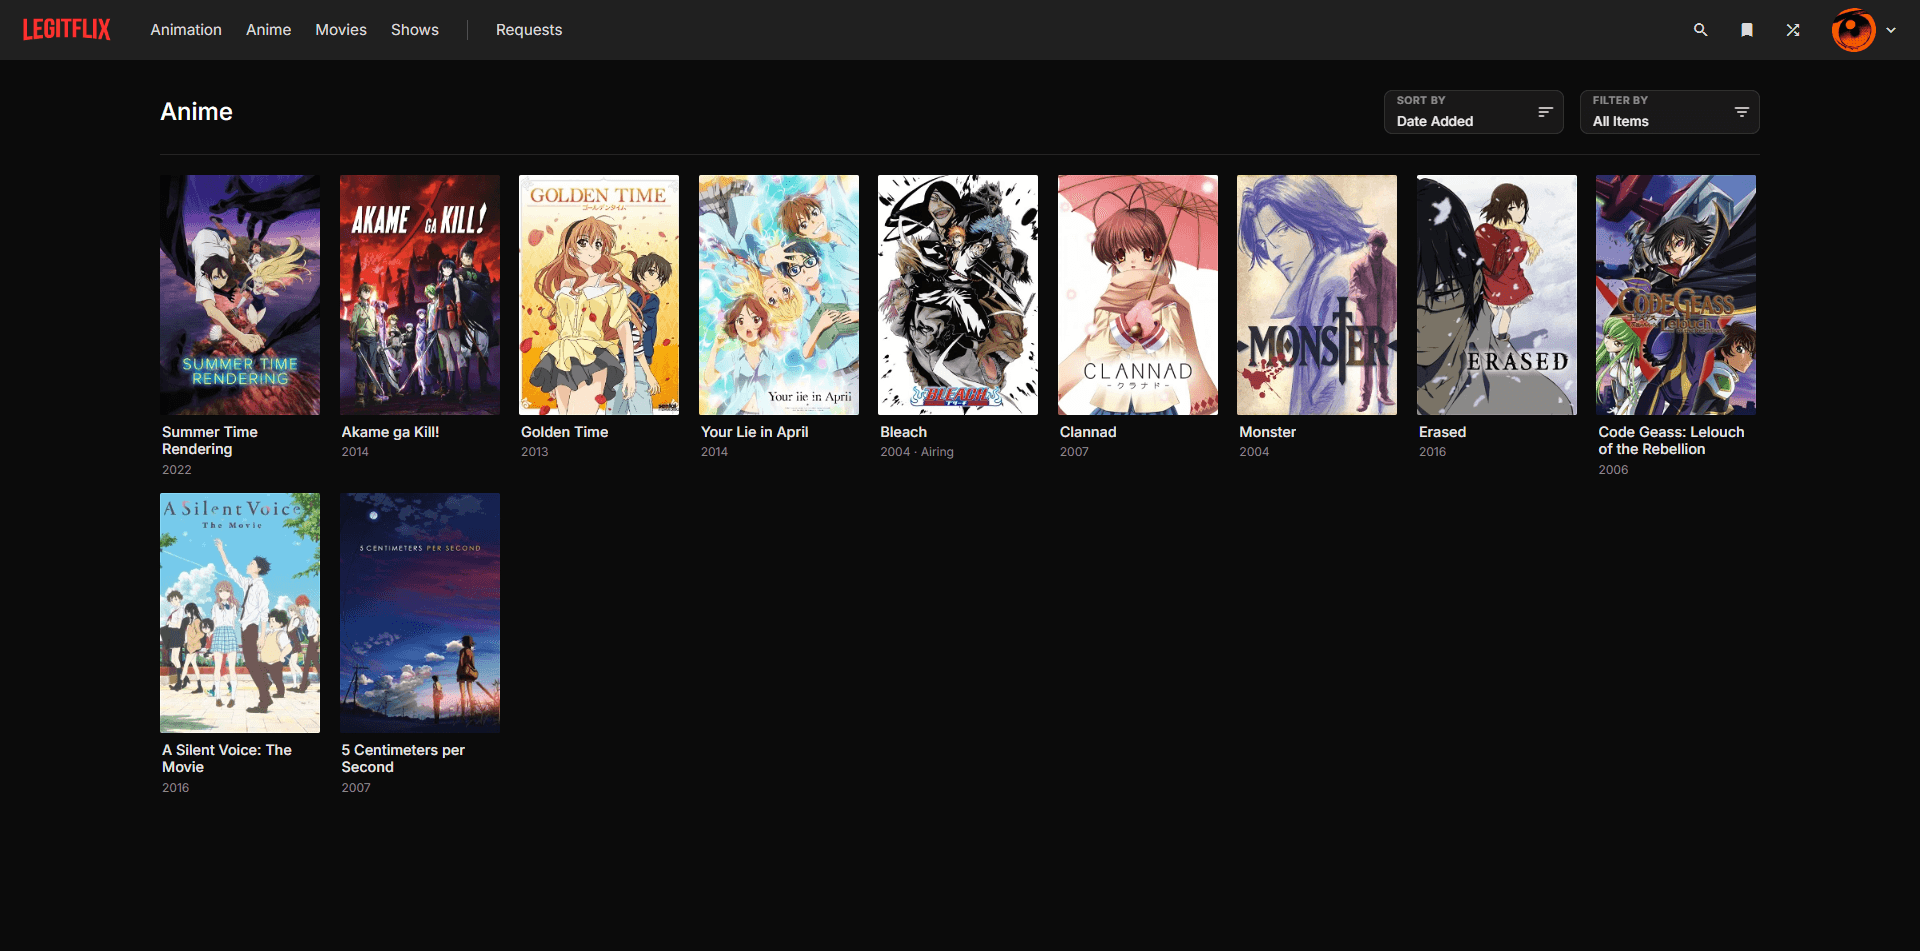This screenshot has width=1920, height=951.
Task: Open the Filter By All Items dropdown
Action: click(1669, 112)
